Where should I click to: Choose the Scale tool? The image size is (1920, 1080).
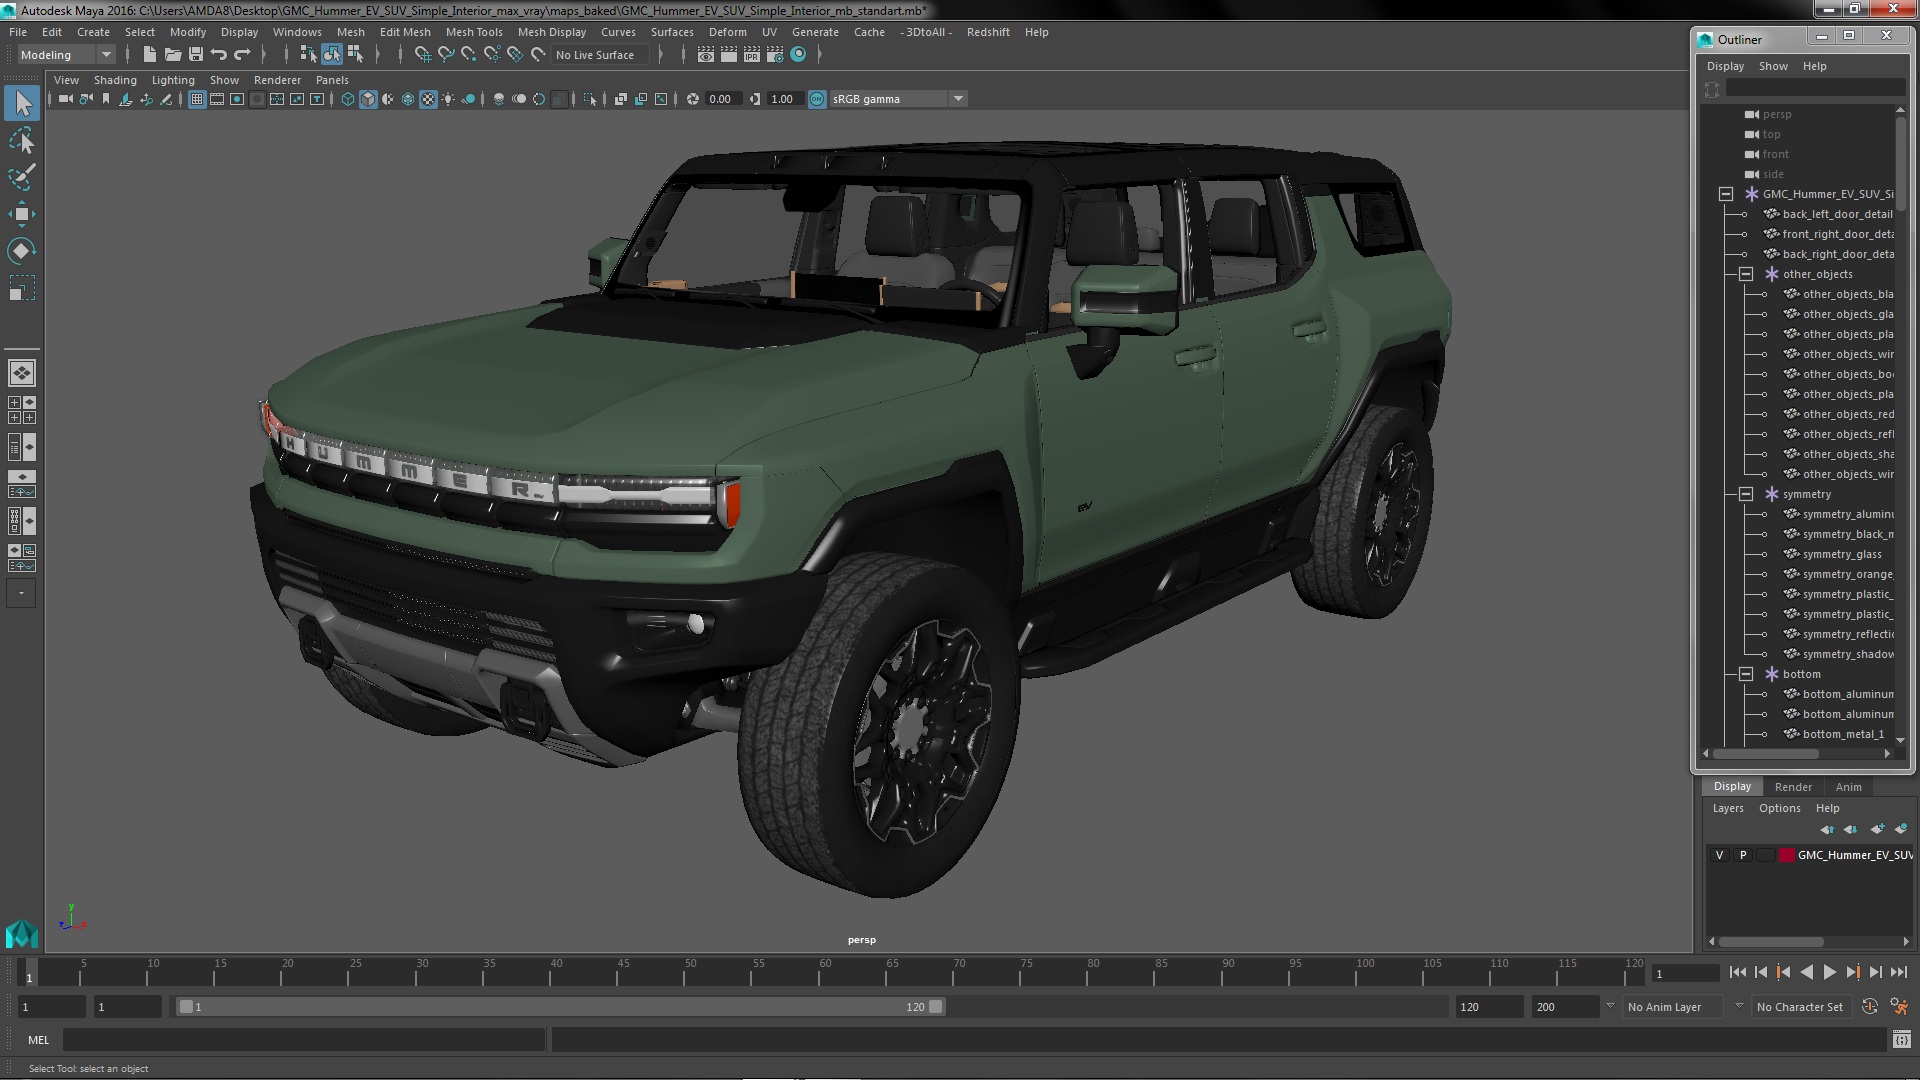click(22, 288)
